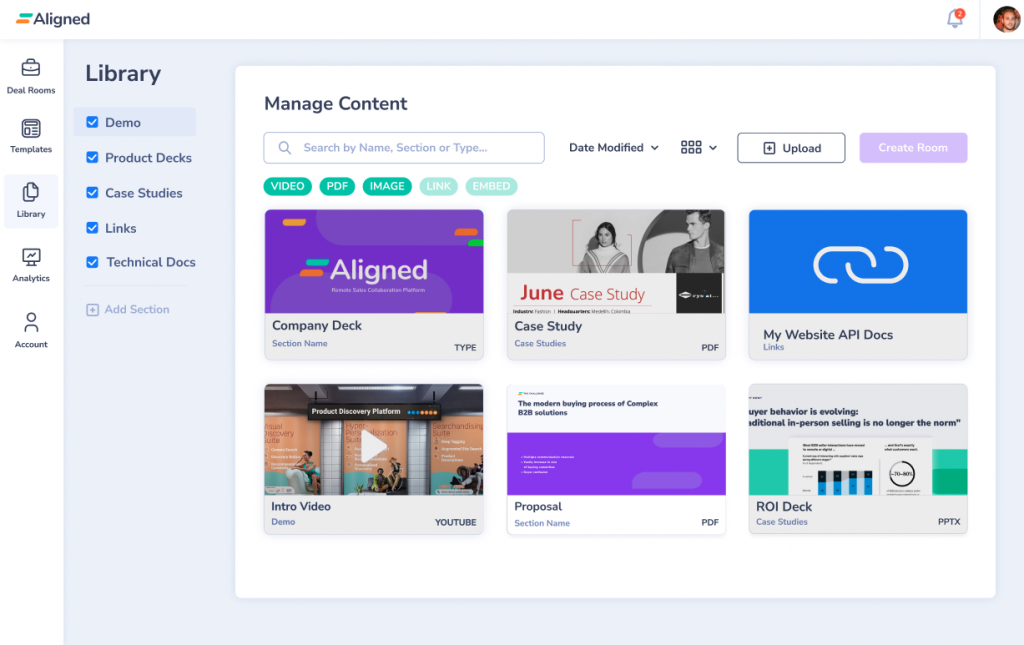Click the user profile avatar
Image resolution: width=1024 pixels, height=645 pixels.
pos(1006,18)
